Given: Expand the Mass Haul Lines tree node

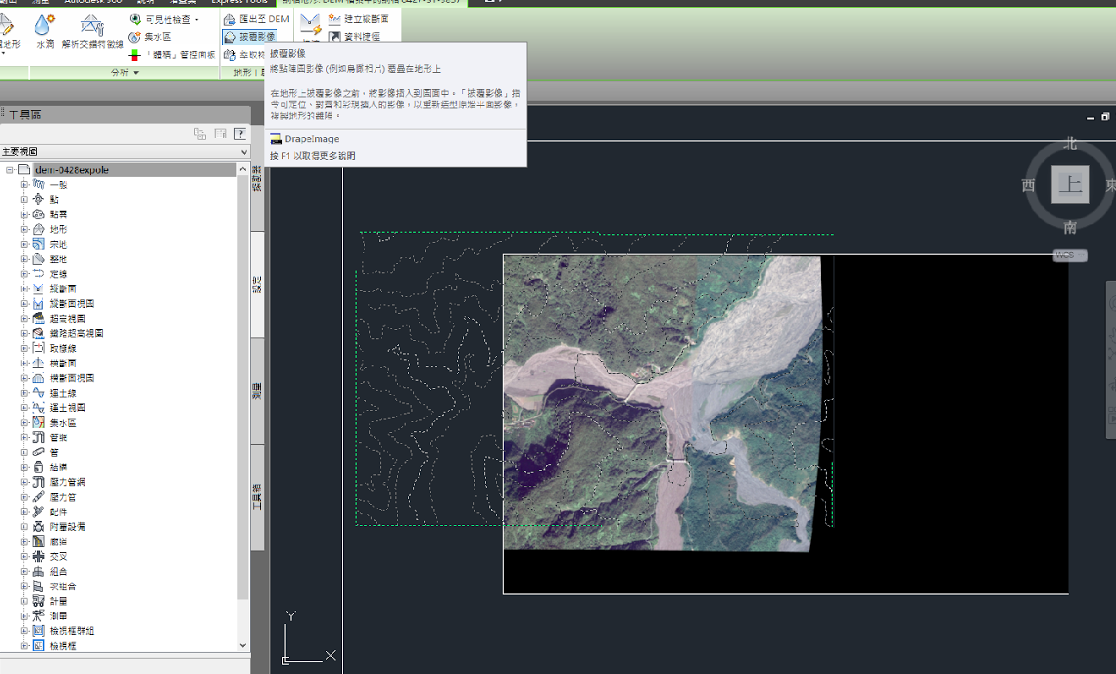Looking at the screenshot, I should [x=24, y=393].
